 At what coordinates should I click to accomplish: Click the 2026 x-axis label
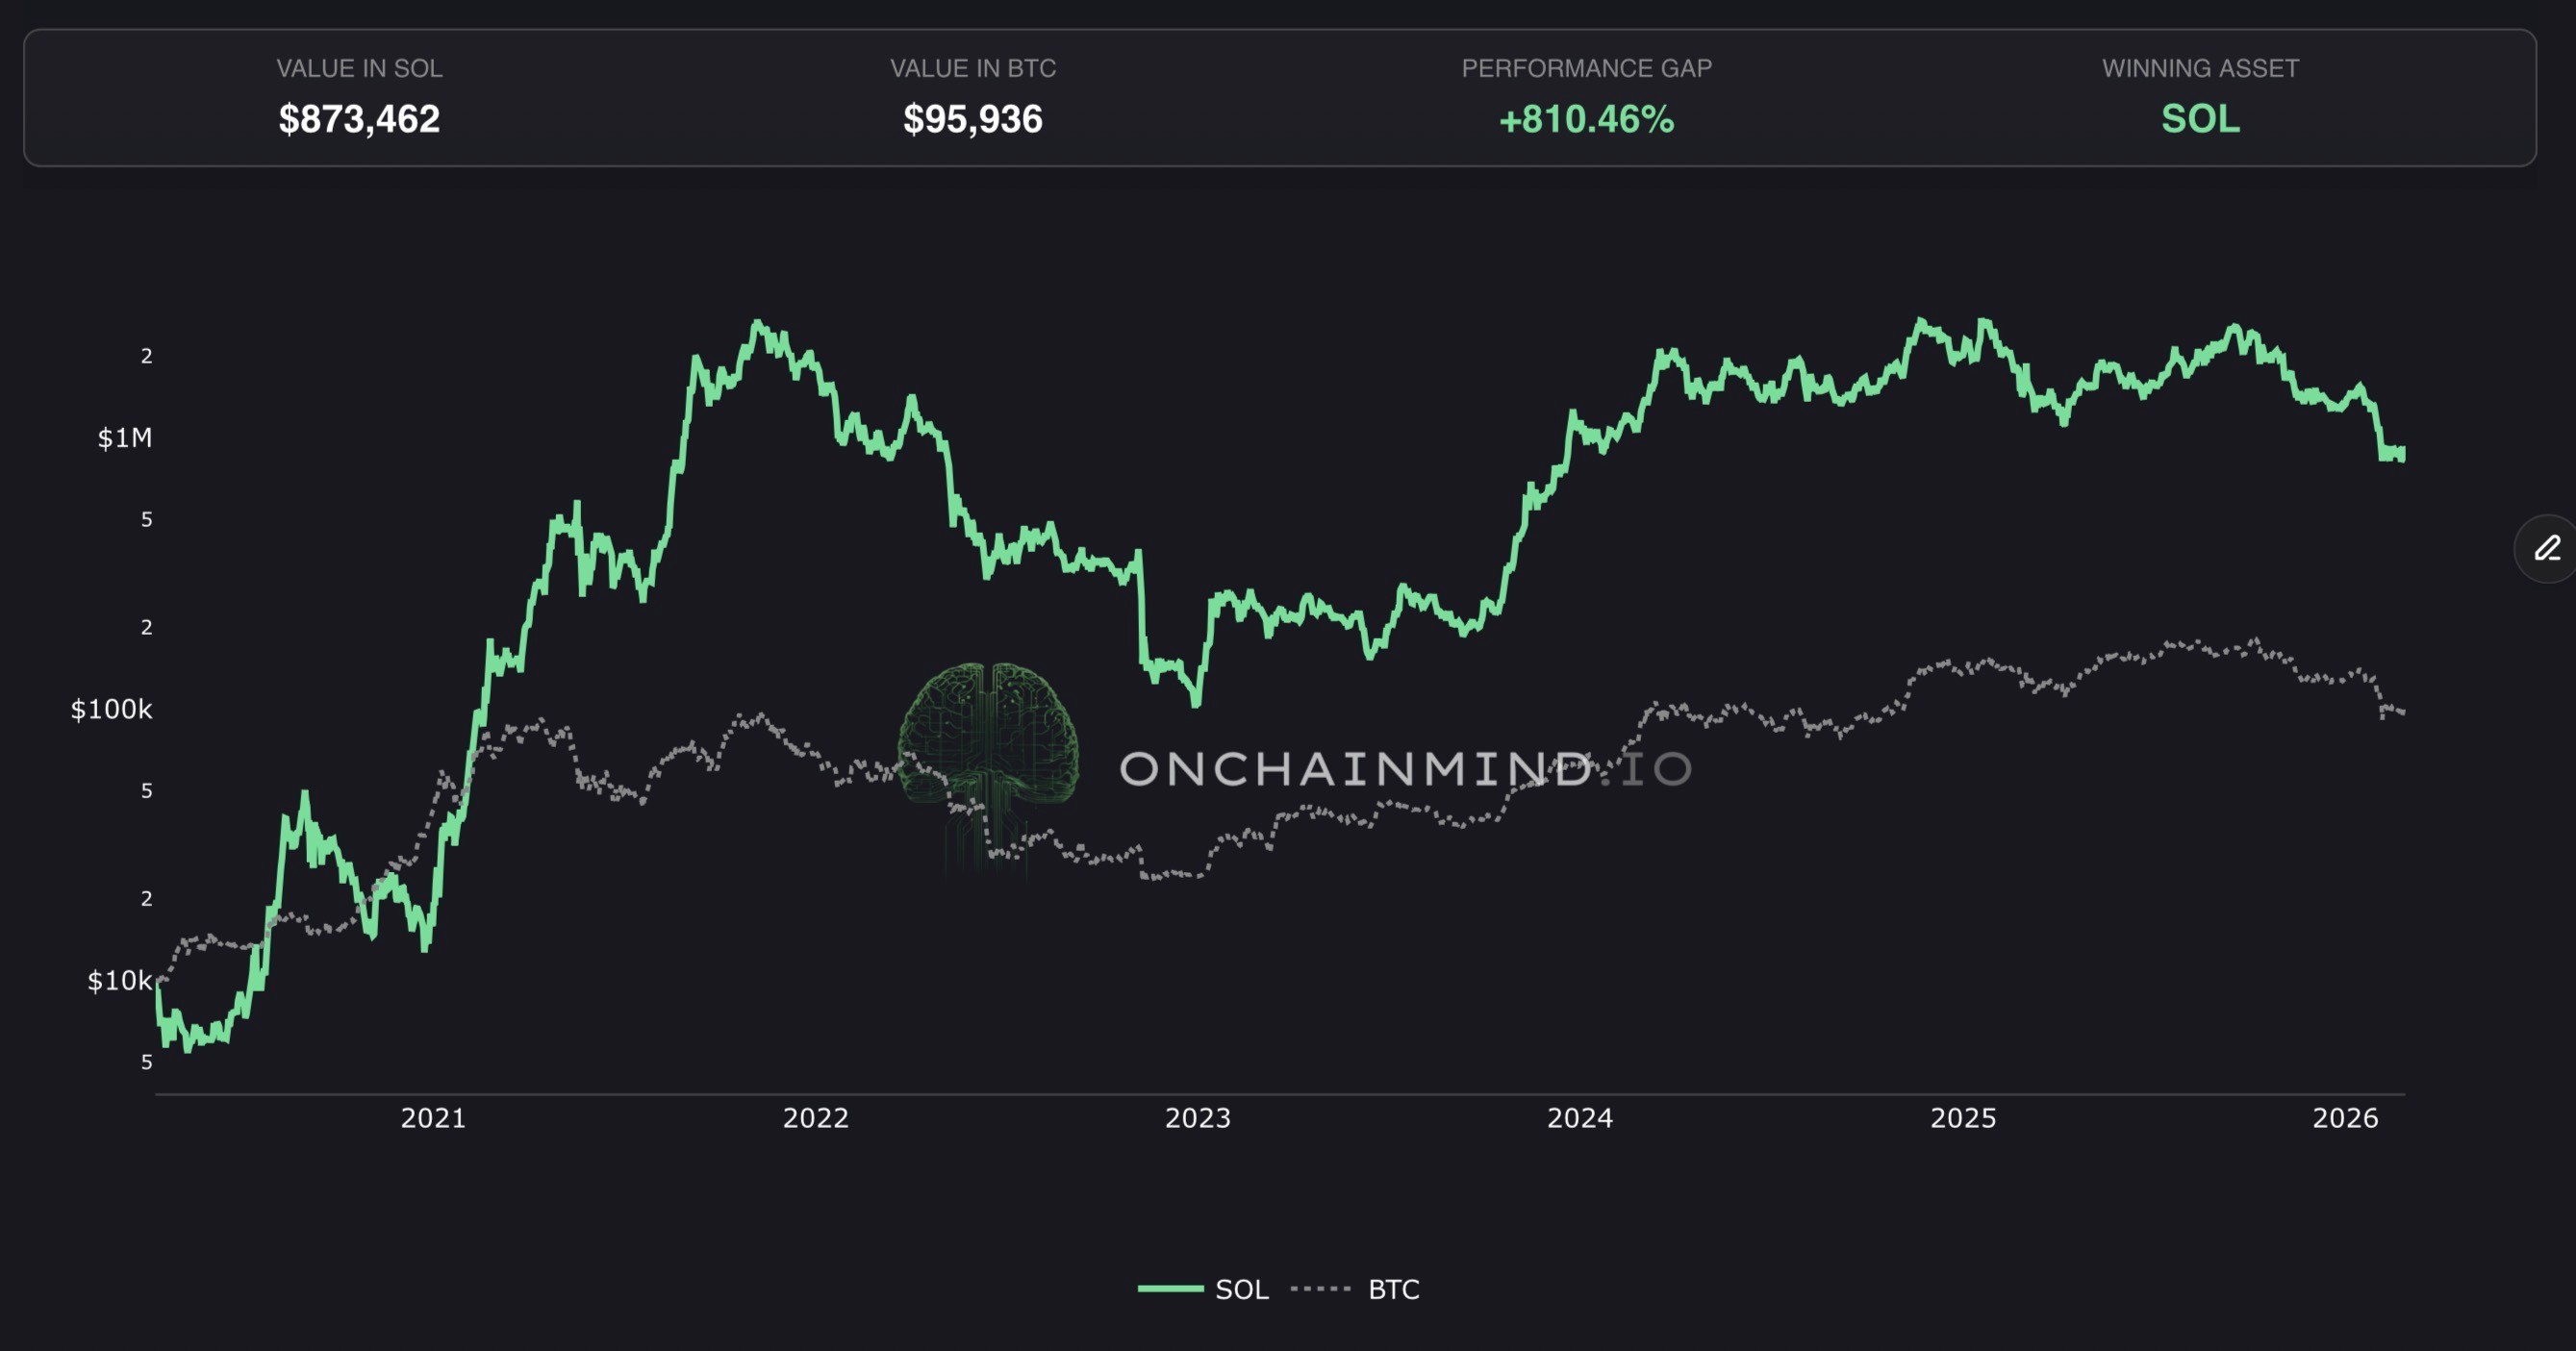point(2345,1118)
